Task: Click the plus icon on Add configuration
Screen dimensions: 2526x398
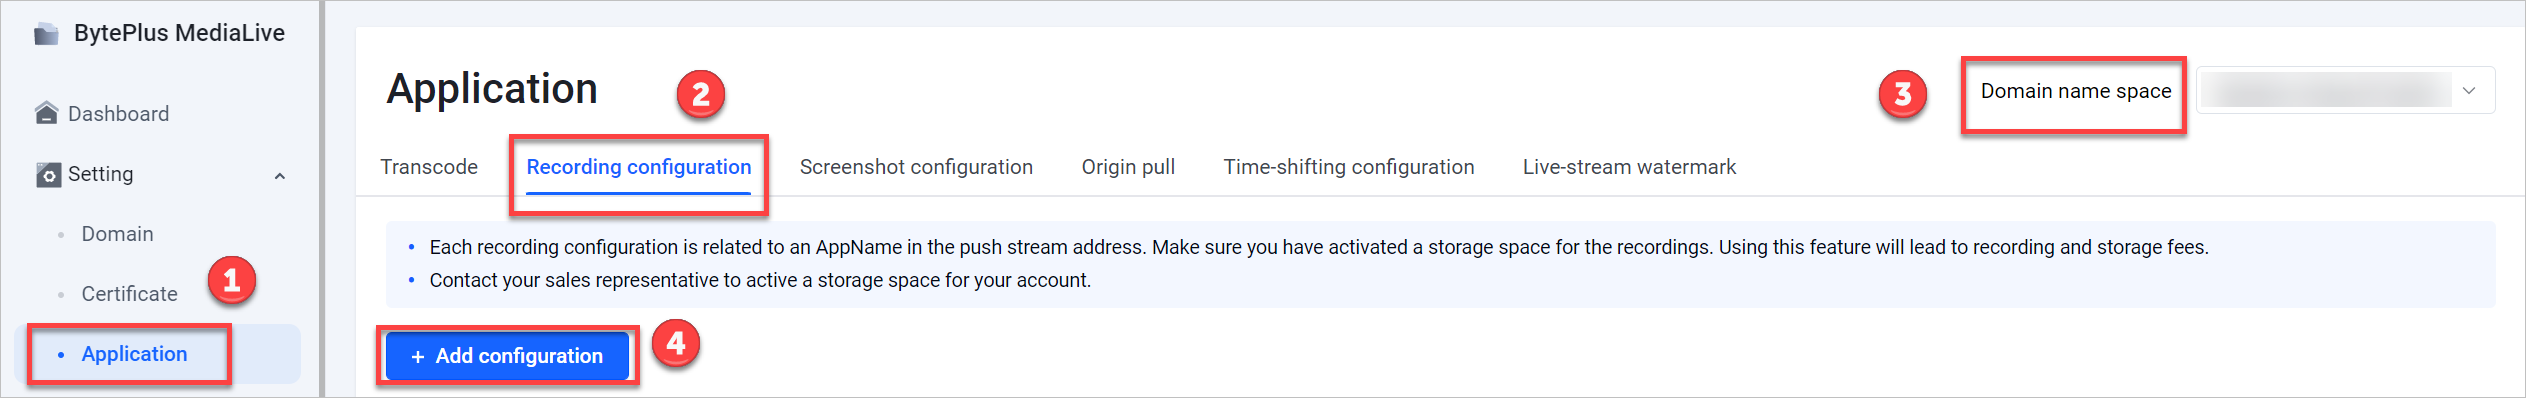Action: coord(418,357)
